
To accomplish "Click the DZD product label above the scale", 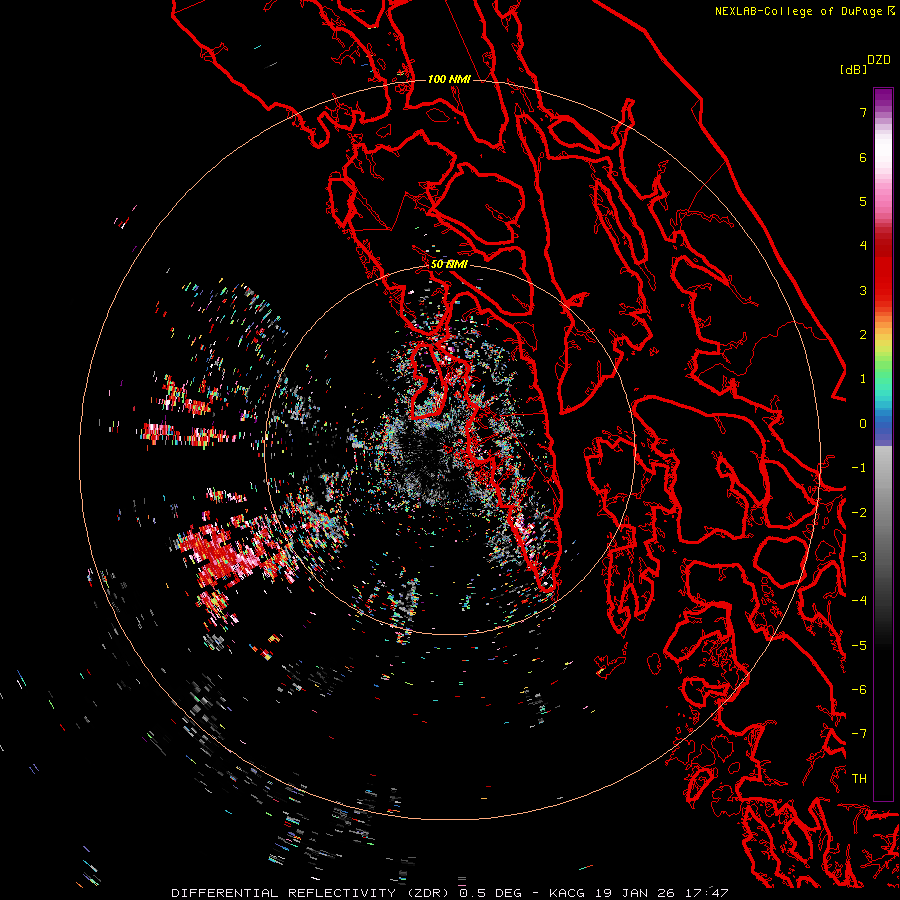I will coord(879,60).
